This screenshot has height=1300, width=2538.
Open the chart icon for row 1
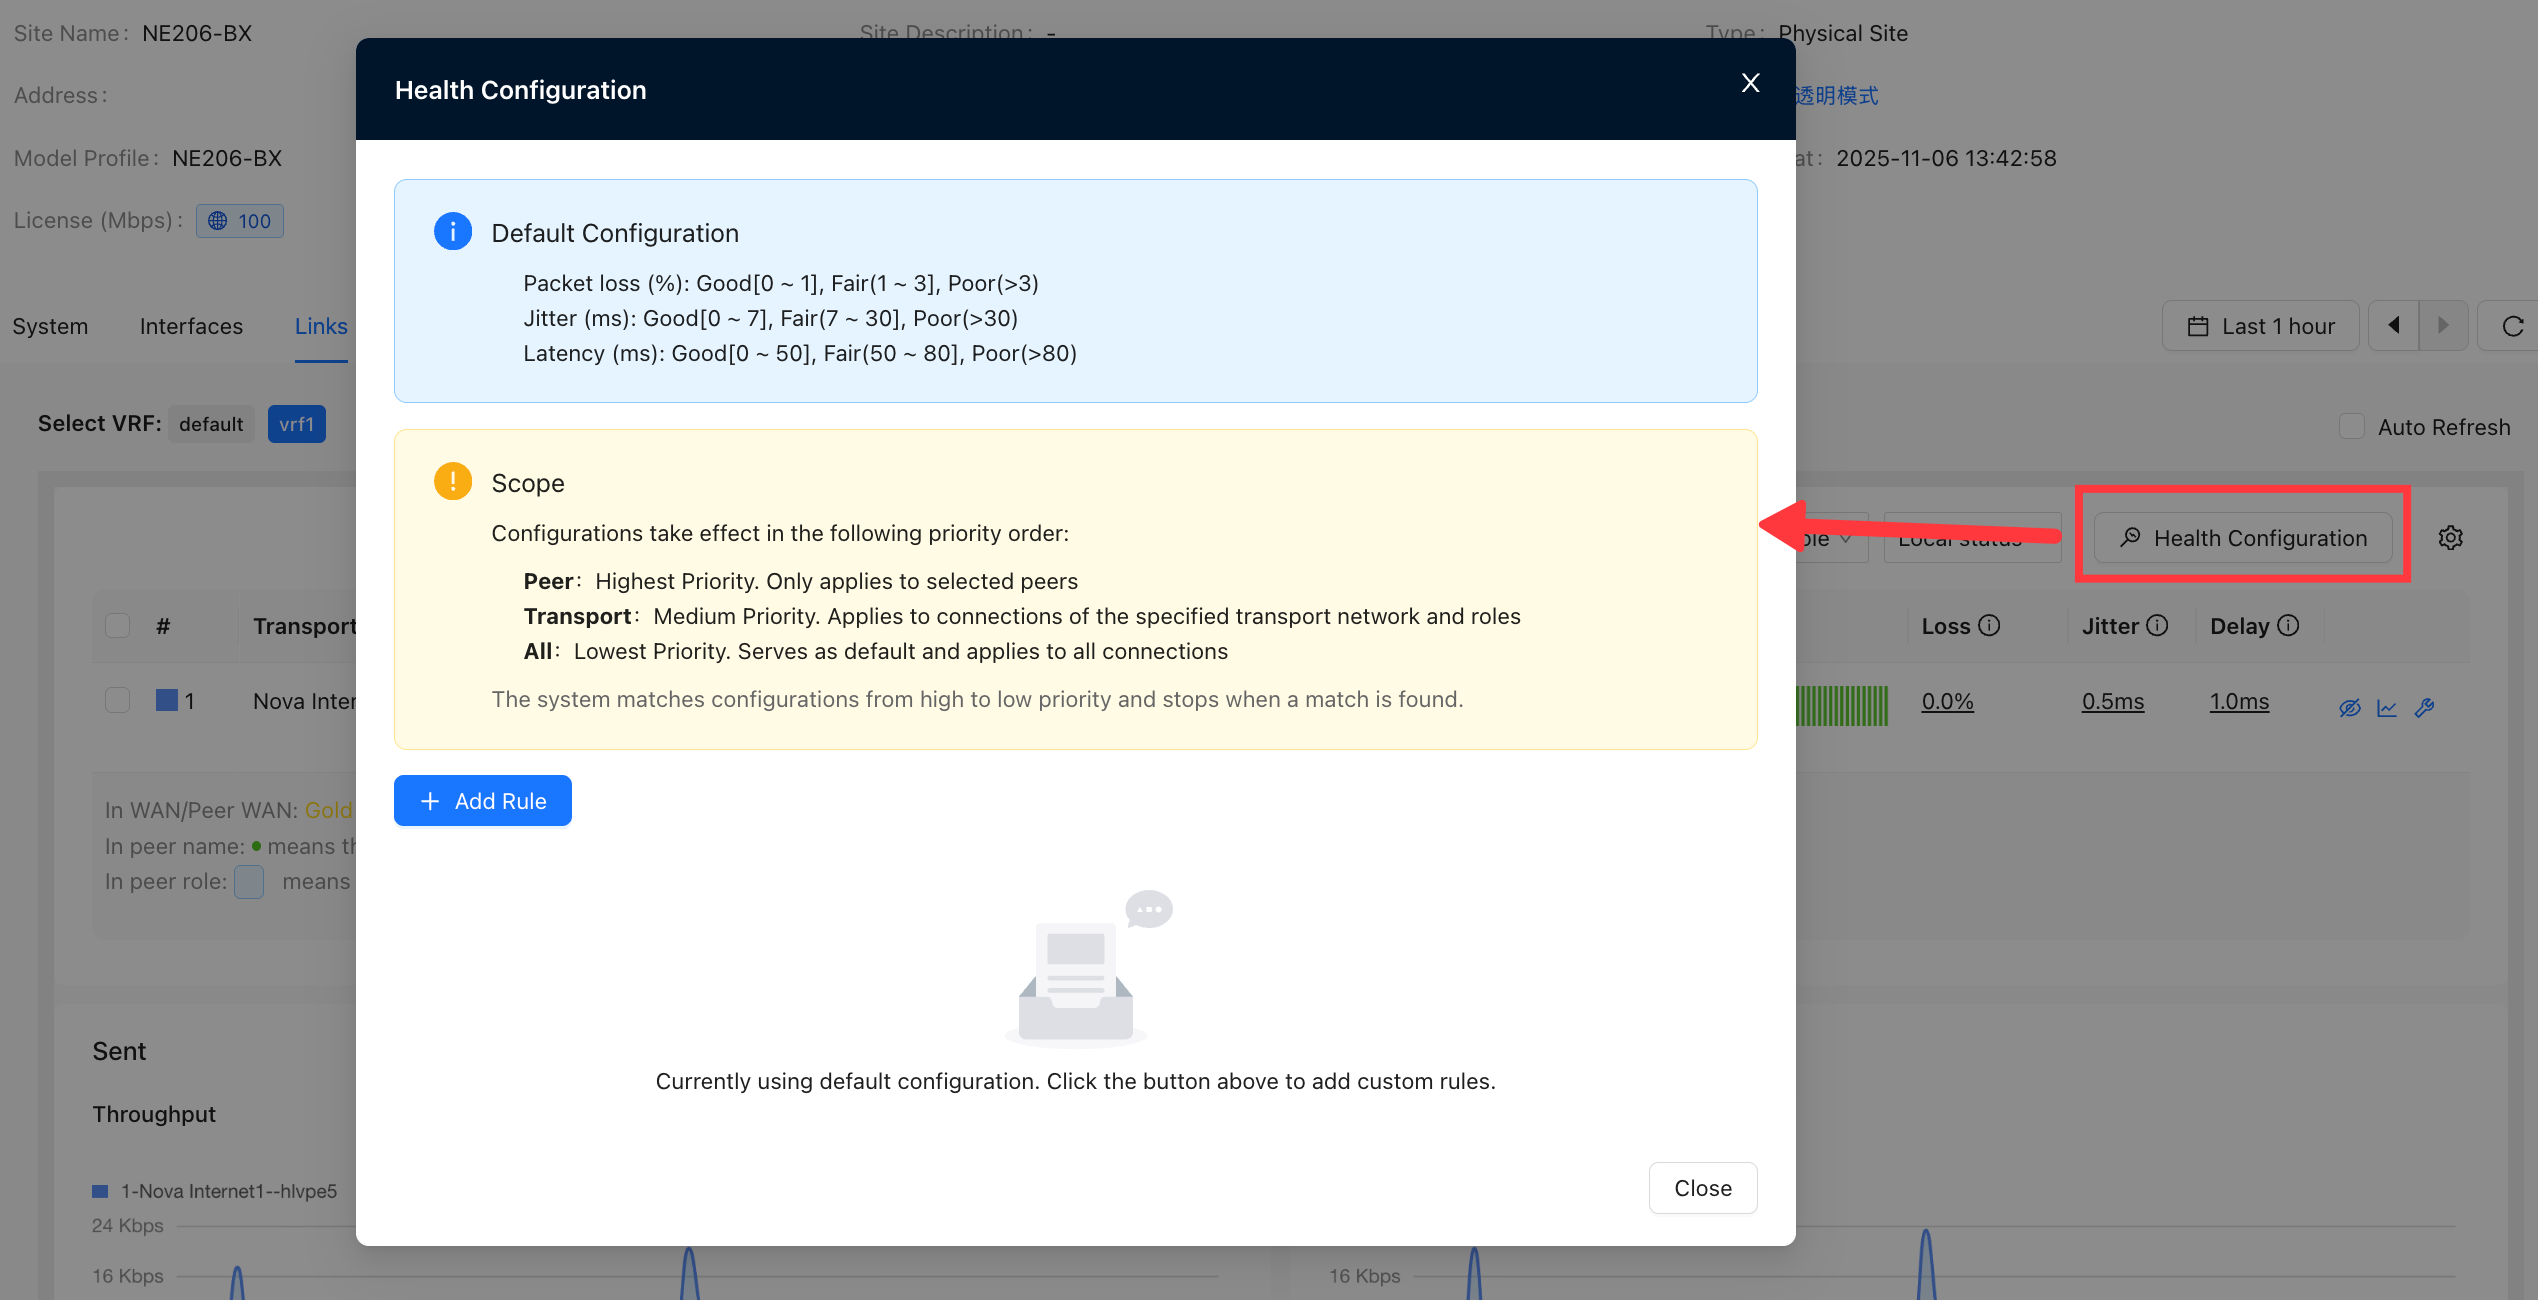(2387, 708)
